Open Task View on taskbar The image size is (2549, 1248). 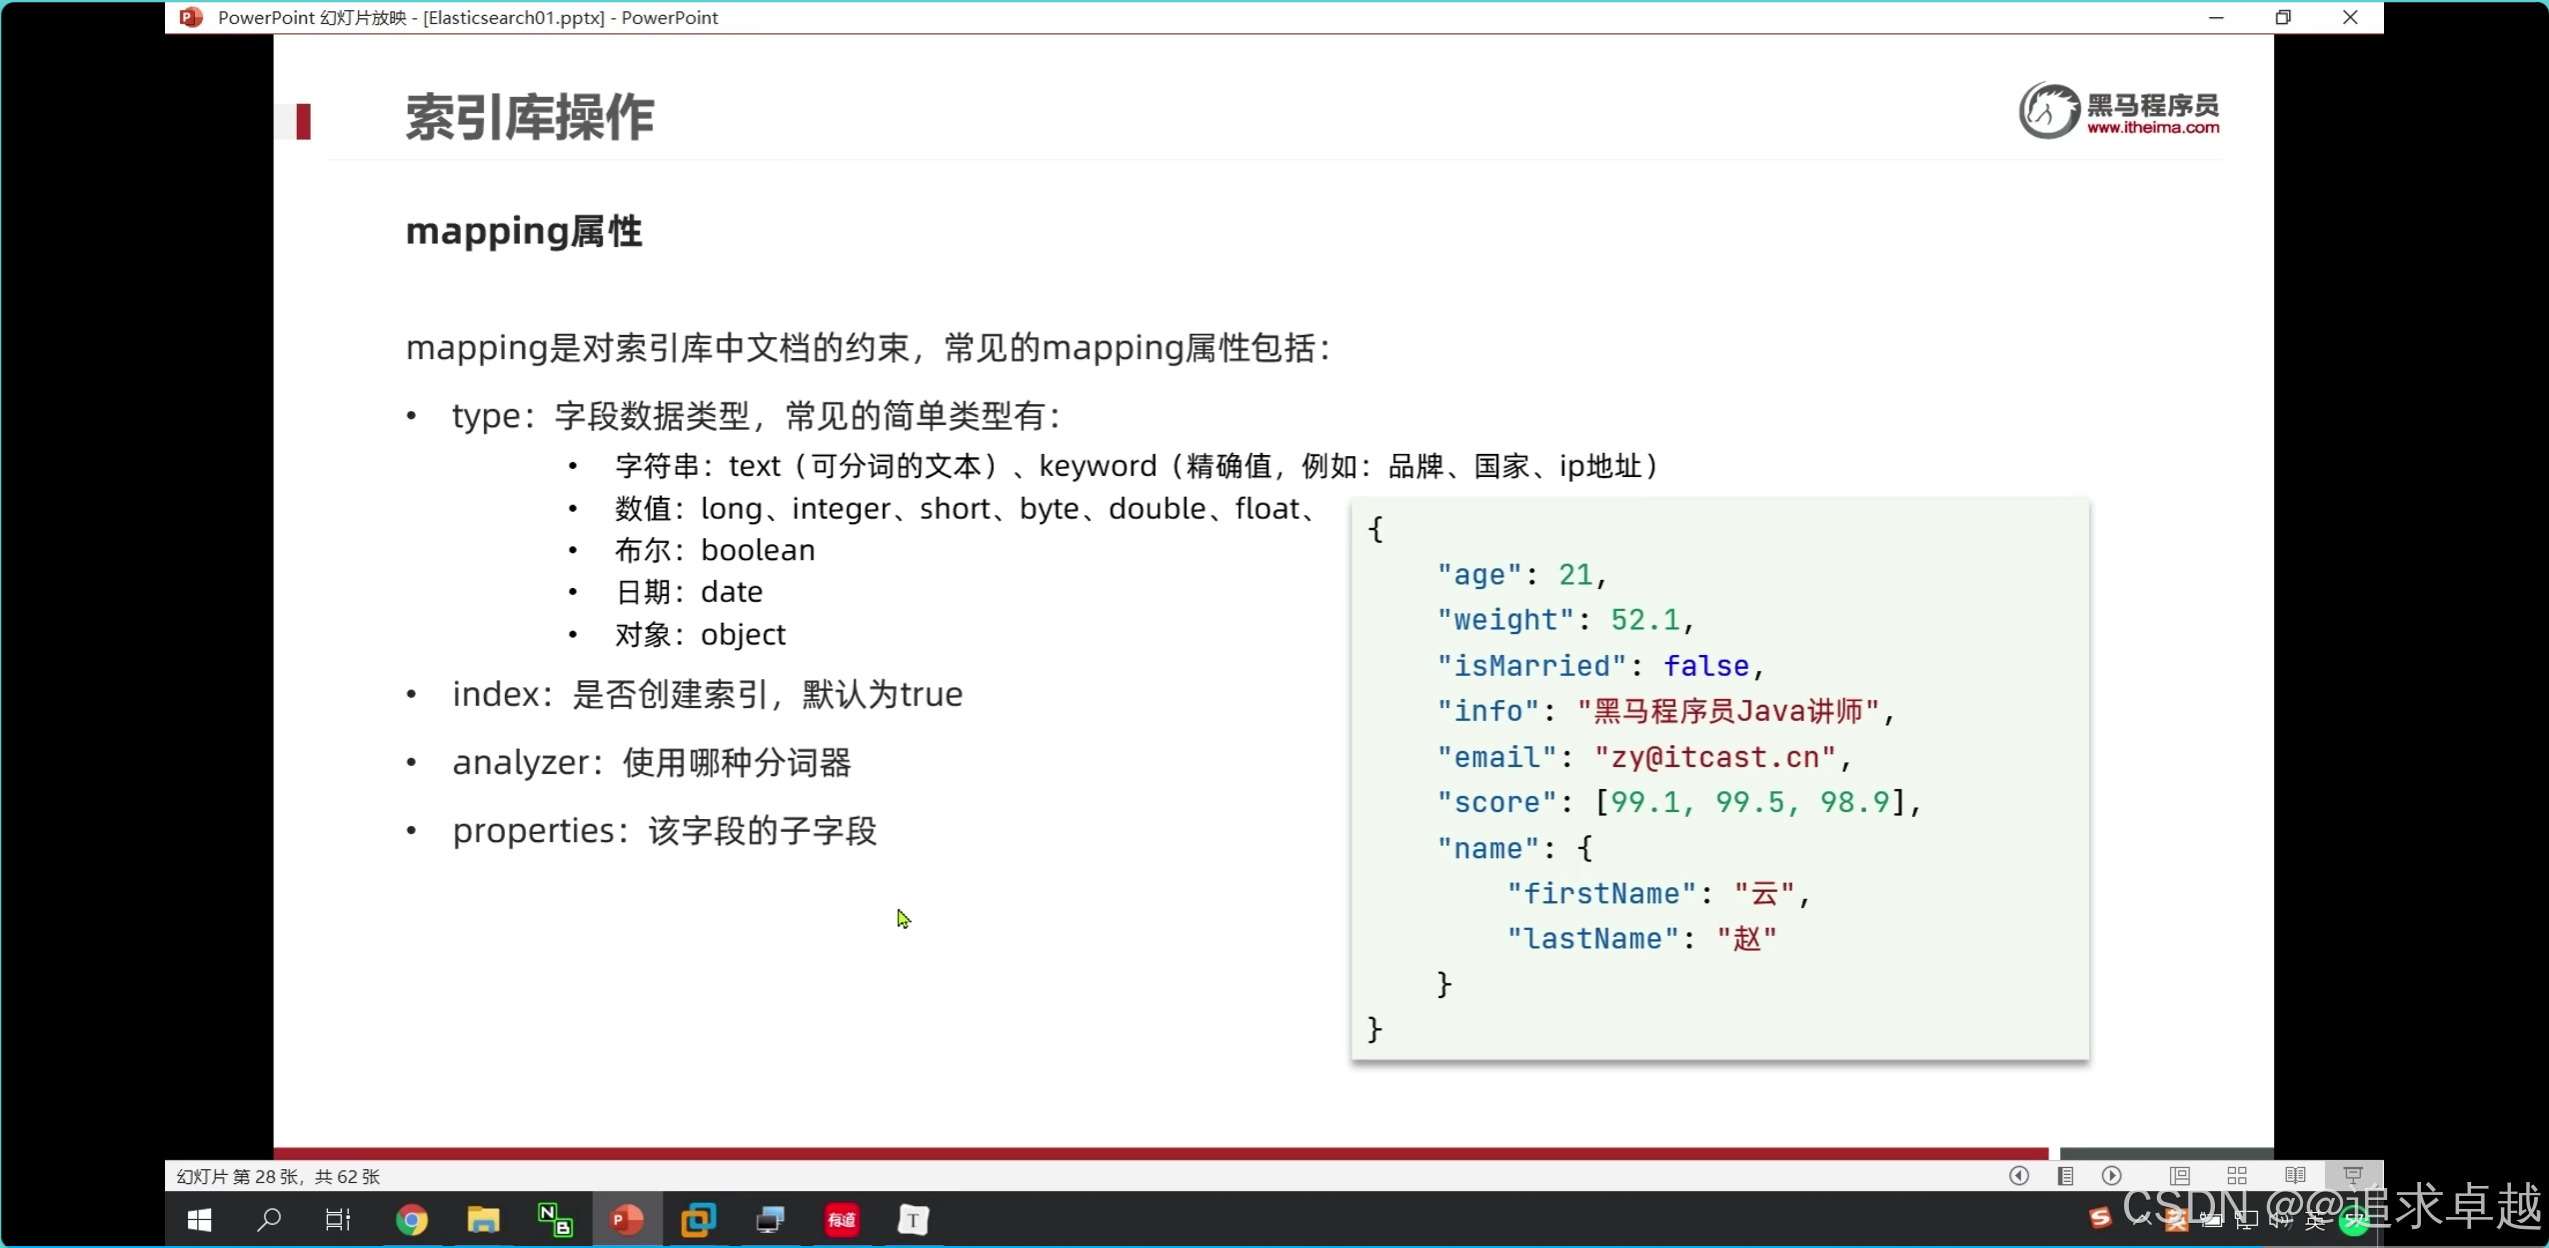click(x=338, y=1220)
